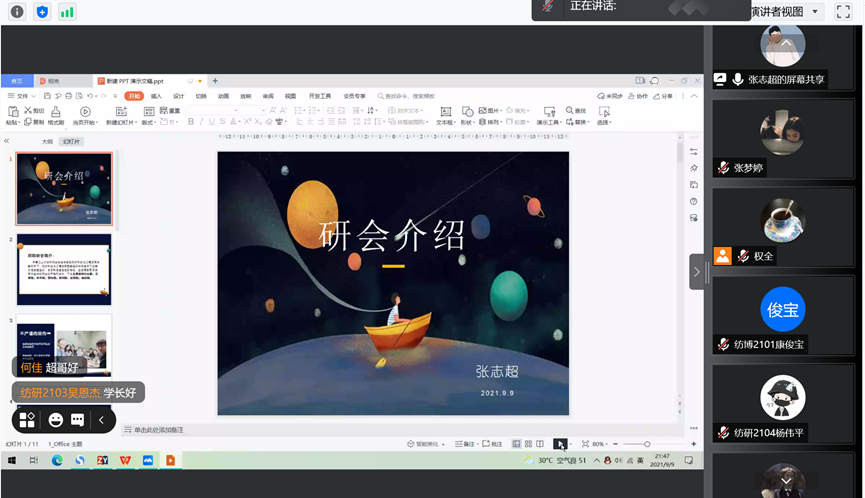Click the 格式刷 format painter icon
This screenshot has height=498, width=865.
click(56, 113)
